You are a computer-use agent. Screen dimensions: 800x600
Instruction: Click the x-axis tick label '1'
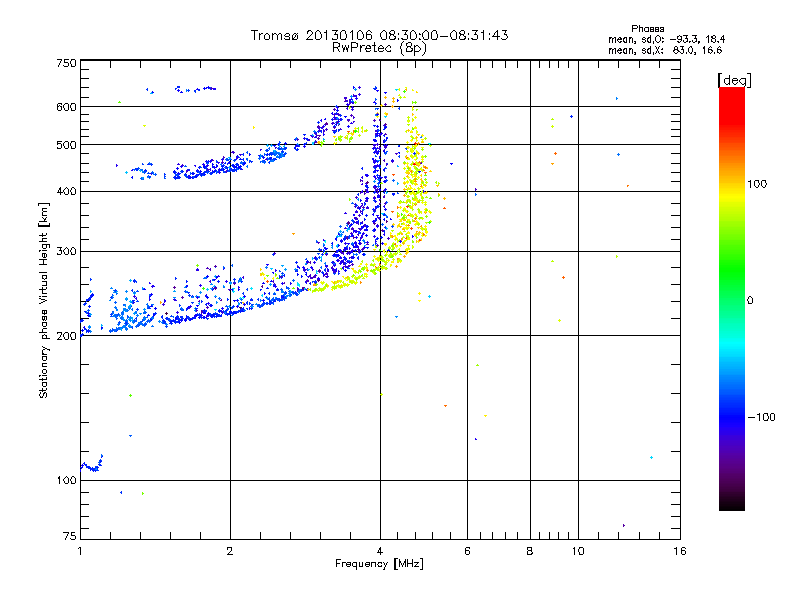[80, 551]
